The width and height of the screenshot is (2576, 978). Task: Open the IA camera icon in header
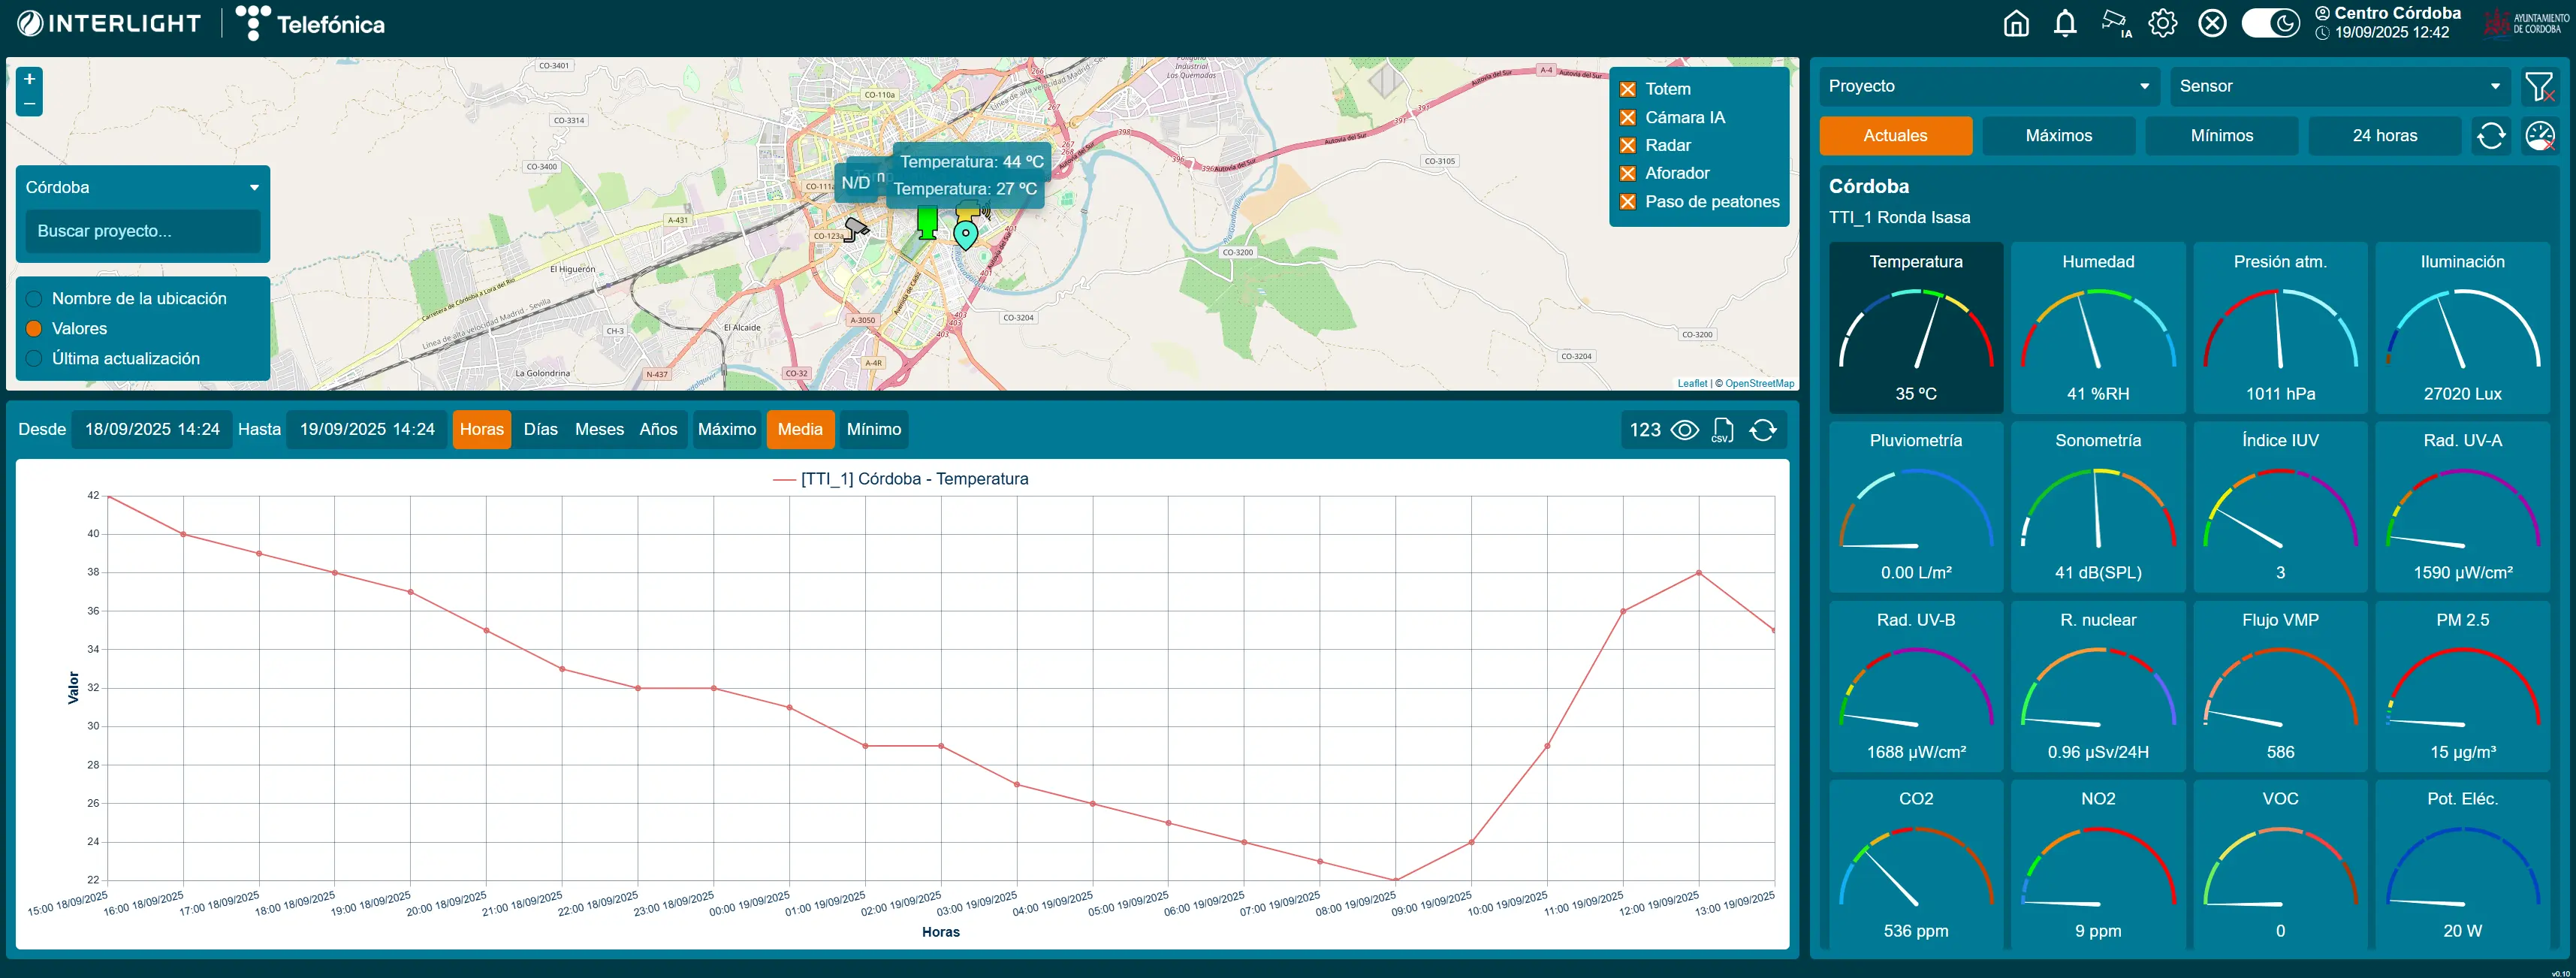coord(2114,24)
